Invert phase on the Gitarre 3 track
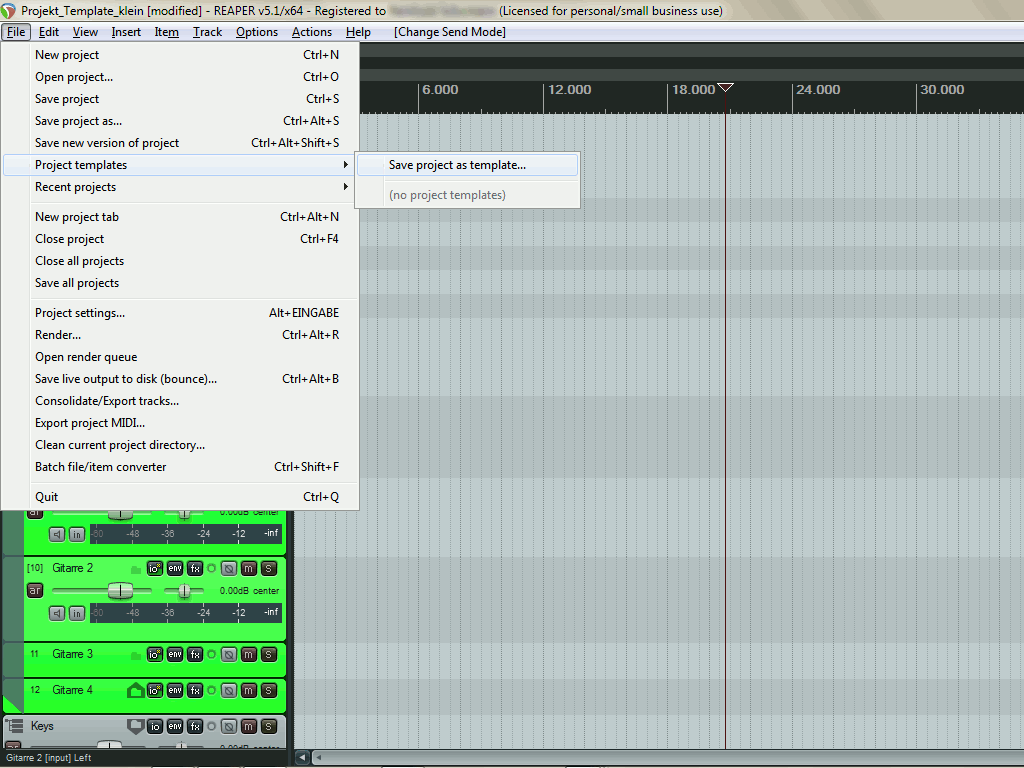The image size is (1024, 768). (229, 654)
